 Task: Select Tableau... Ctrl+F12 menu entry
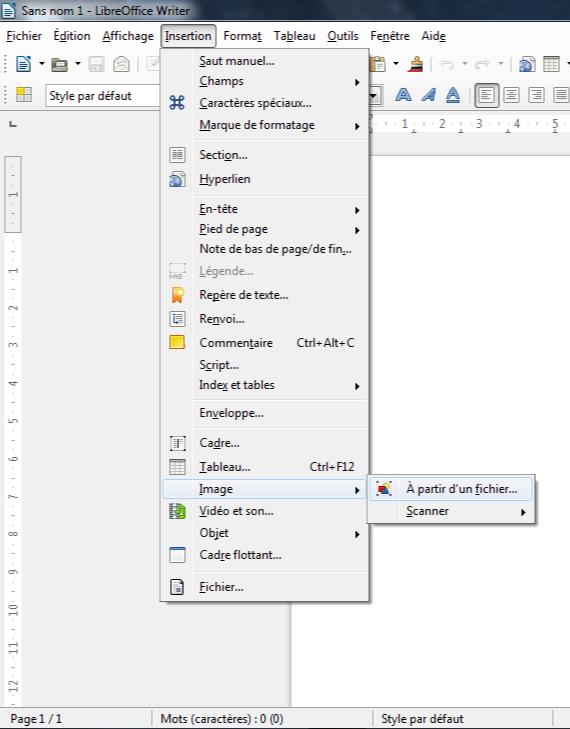[x=266, y=467]
